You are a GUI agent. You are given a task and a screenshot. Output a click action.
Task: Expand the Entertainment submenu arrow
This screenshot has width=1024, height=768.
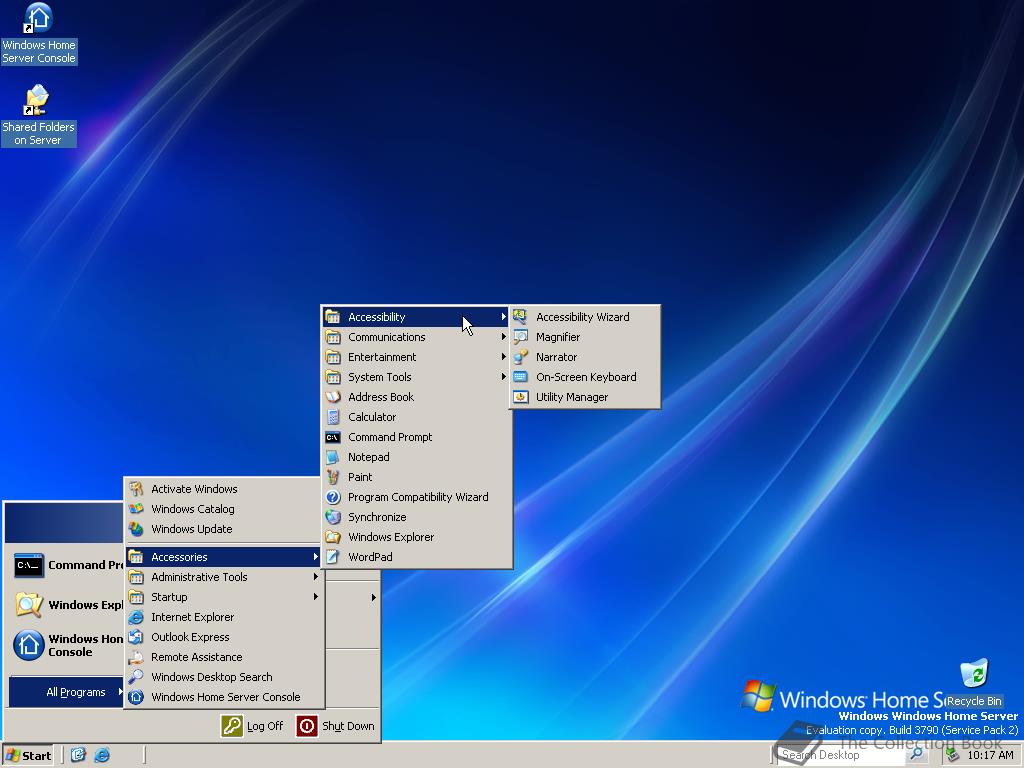(504, 357)
